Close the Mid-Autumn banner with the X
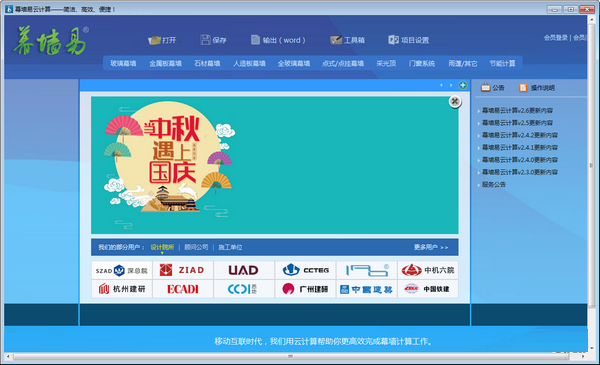This screenshot has height=365, width=600. 455,101
